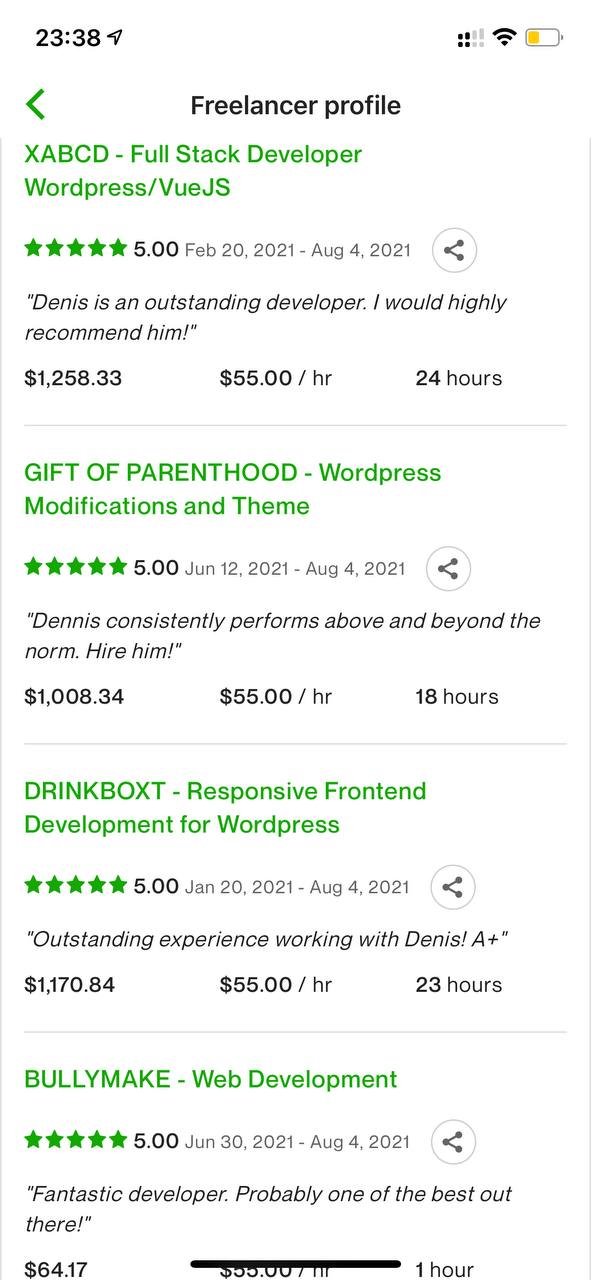Tap the five-star rating on BULLYMAKE job

[x=76, y=1141]
